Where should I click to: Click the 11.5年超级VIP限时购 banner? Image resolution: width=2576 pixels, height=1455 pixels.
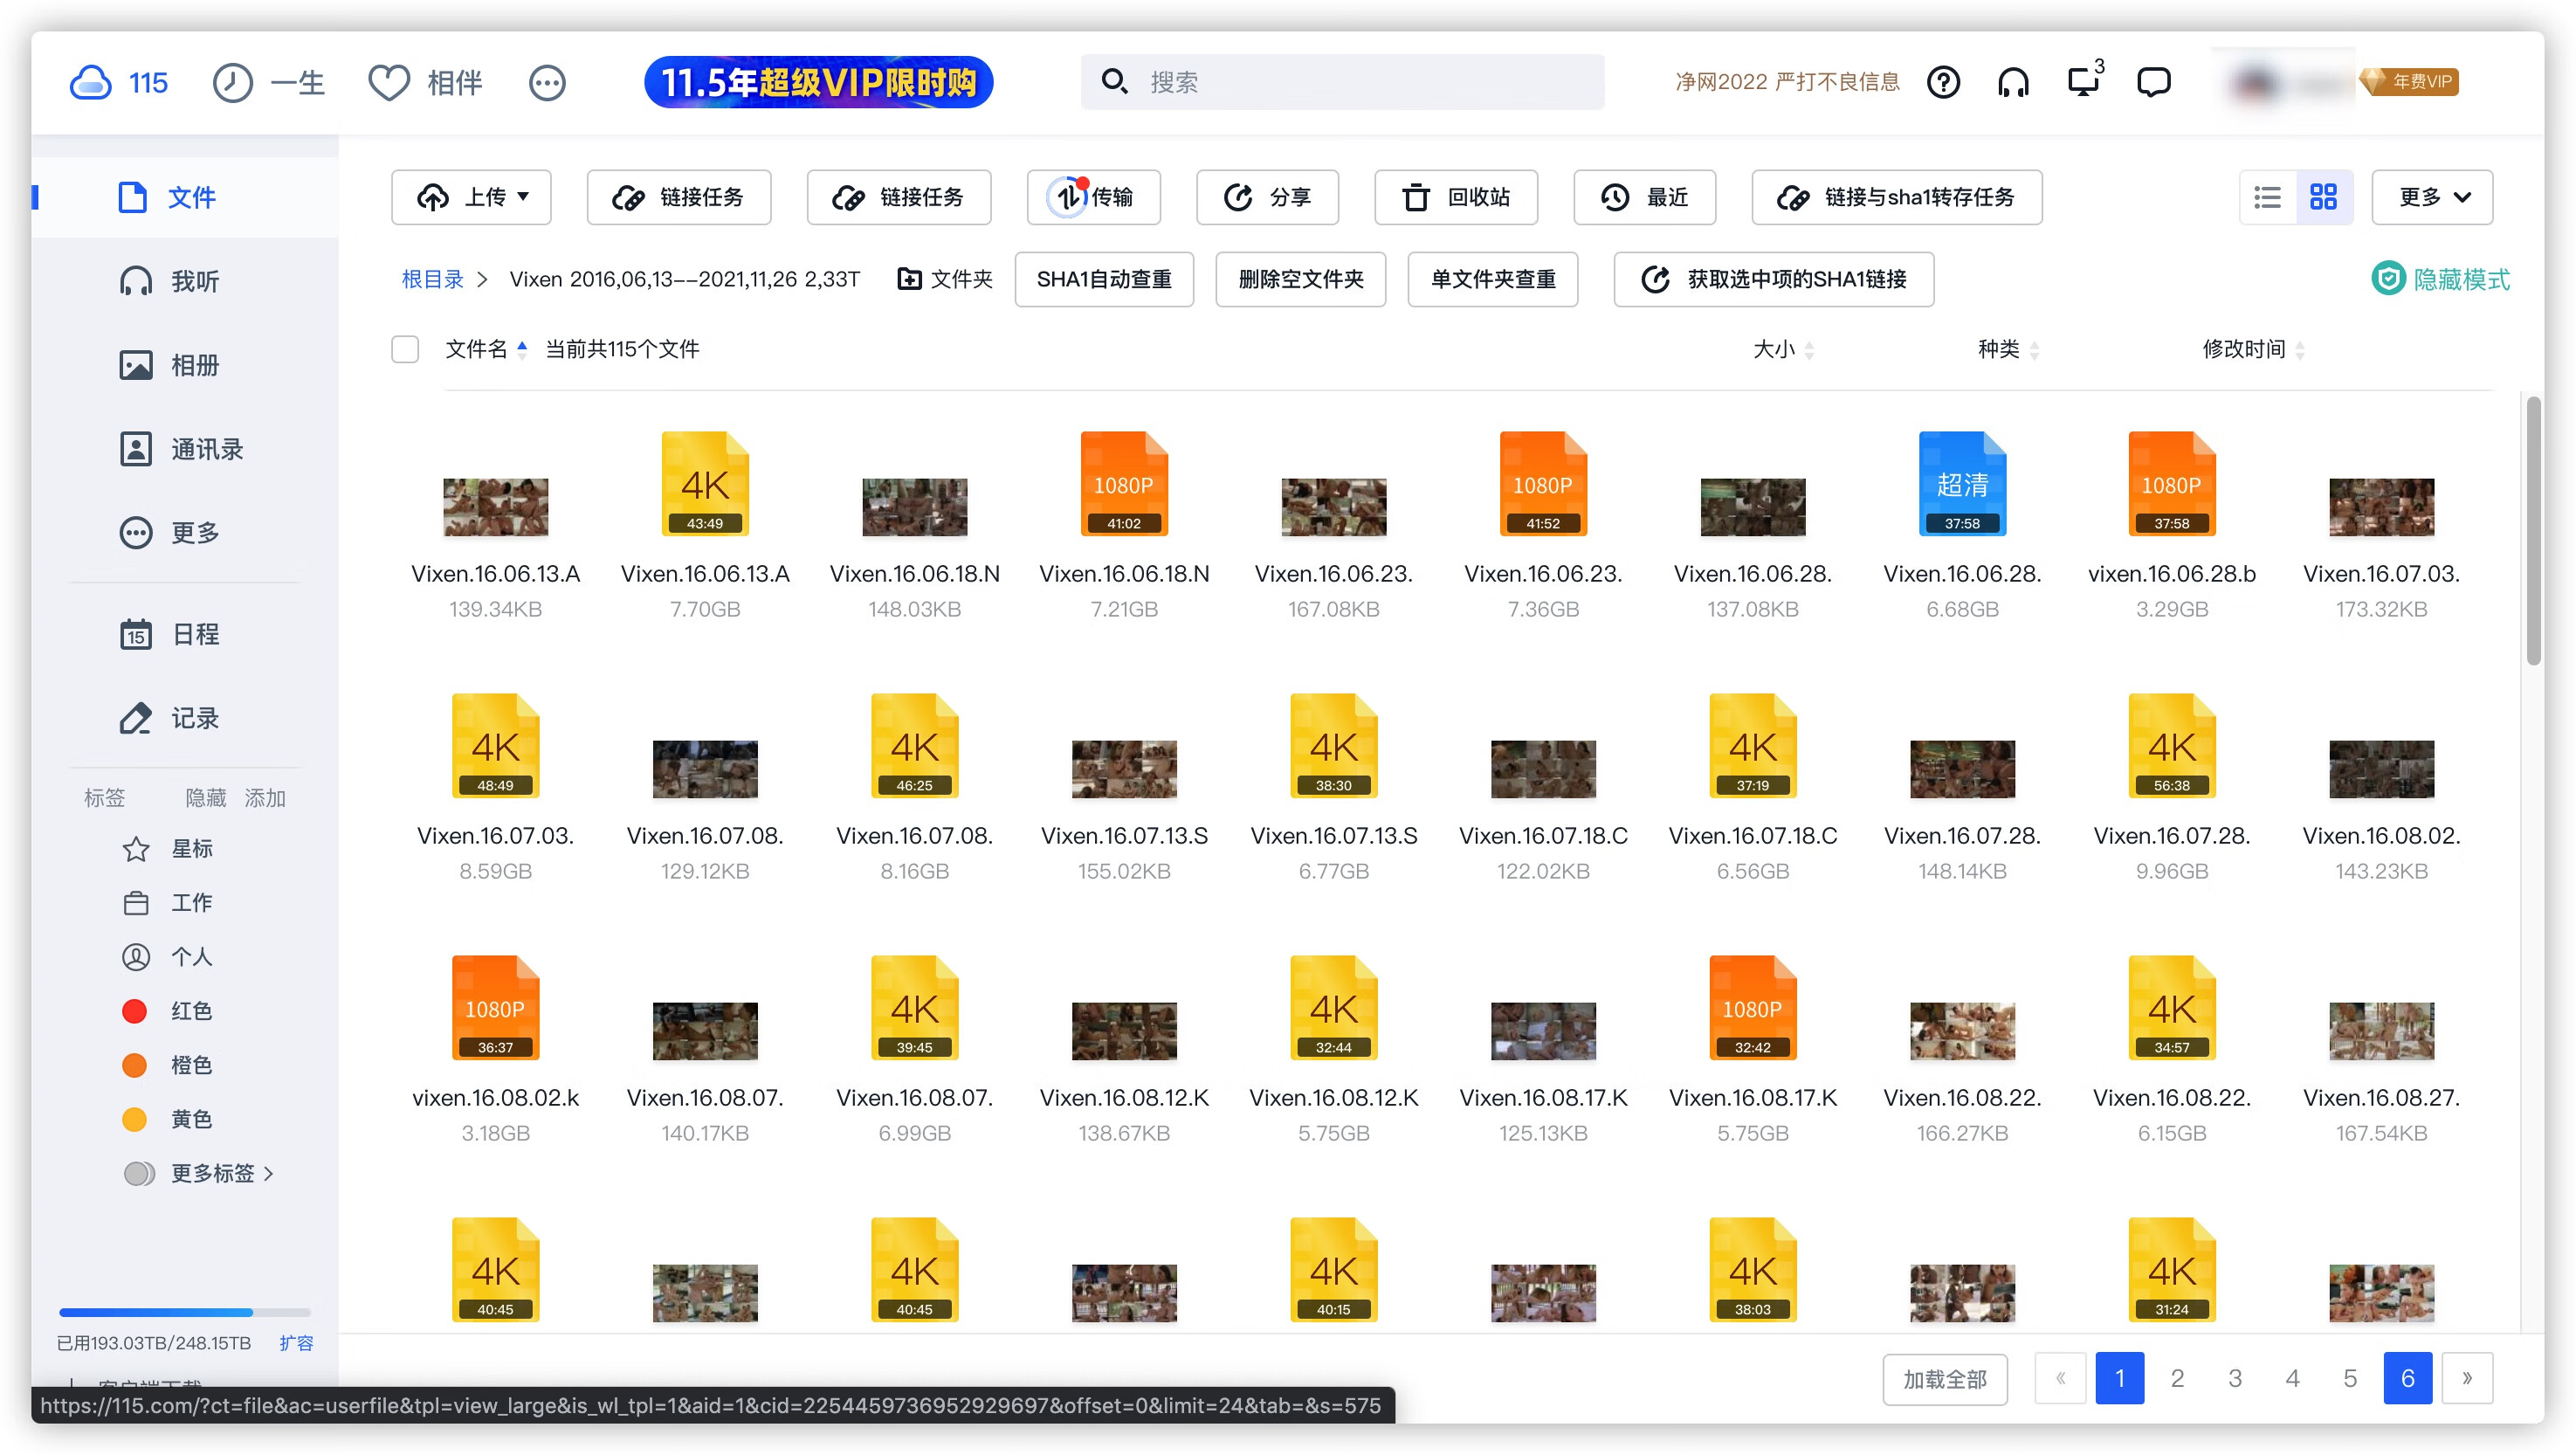(x=818, y=82)
